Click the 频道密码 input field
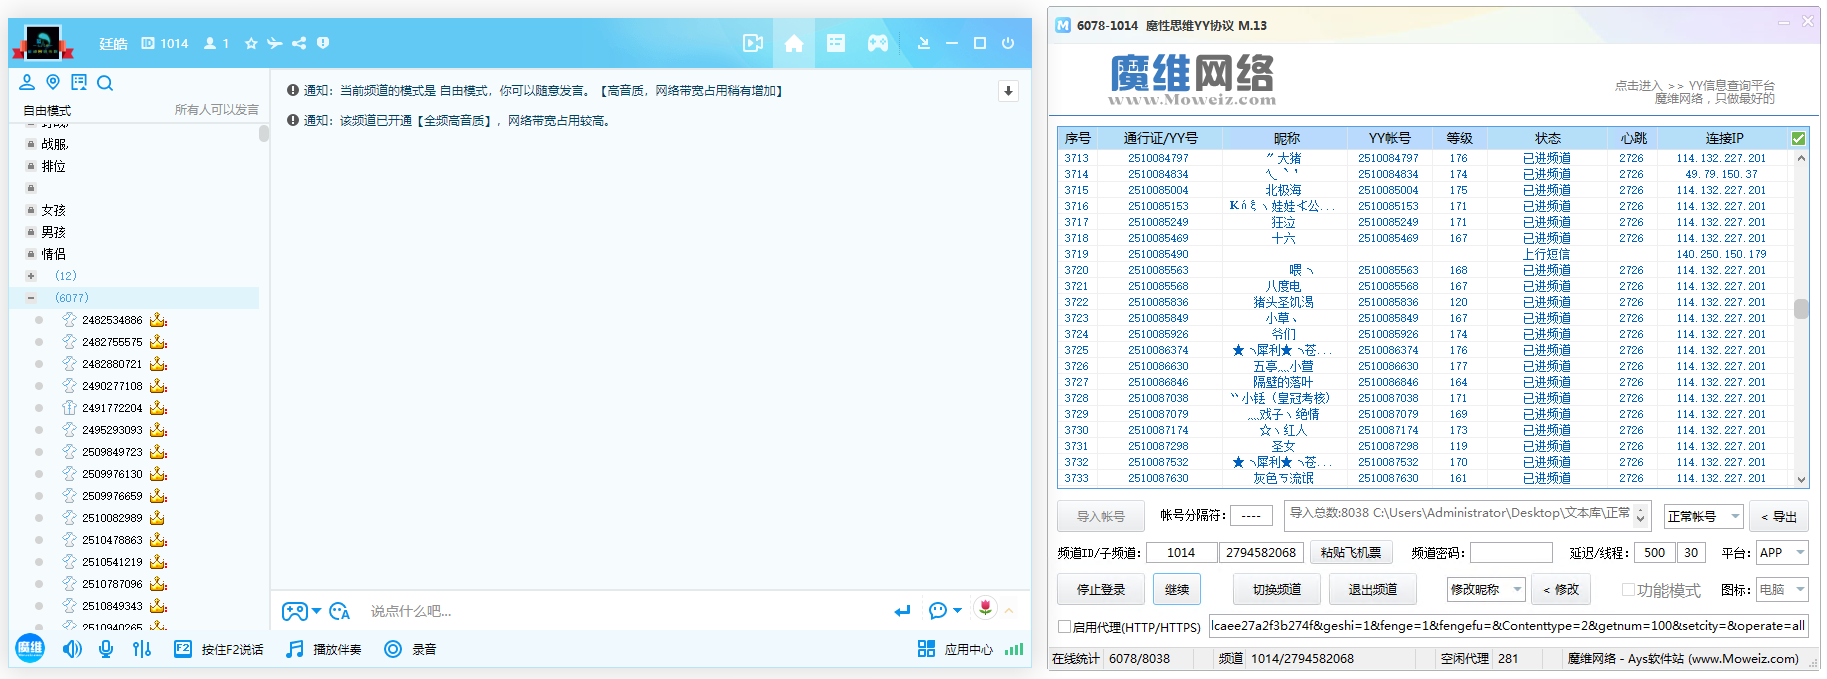 [x=1511, y=552]
